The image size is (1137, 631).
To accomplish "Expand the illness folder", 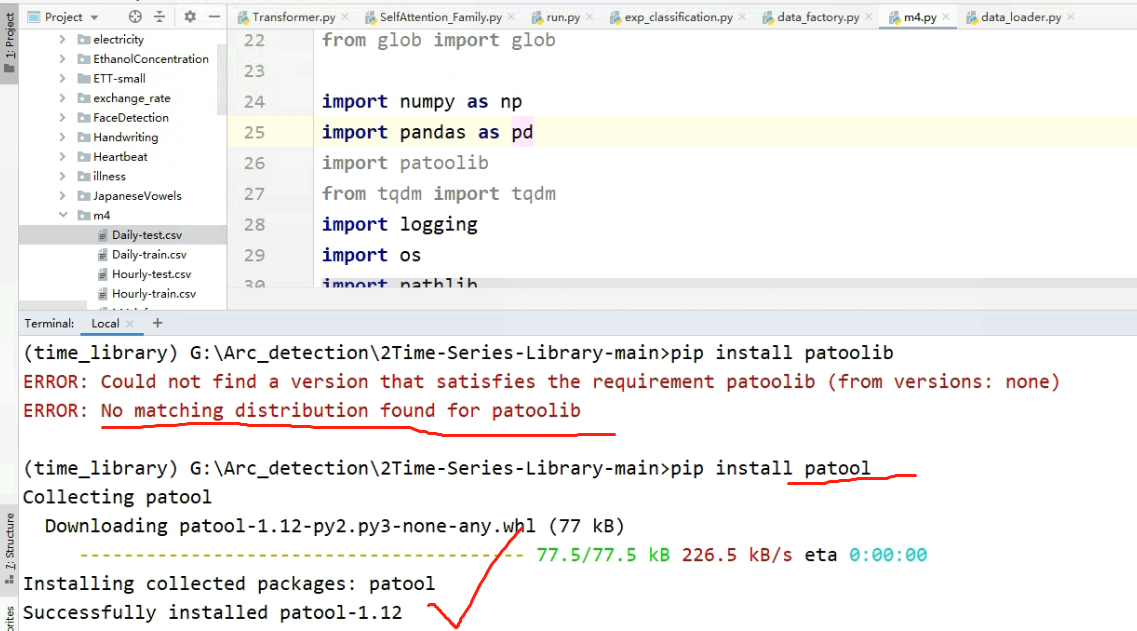I will coord(62,176).
